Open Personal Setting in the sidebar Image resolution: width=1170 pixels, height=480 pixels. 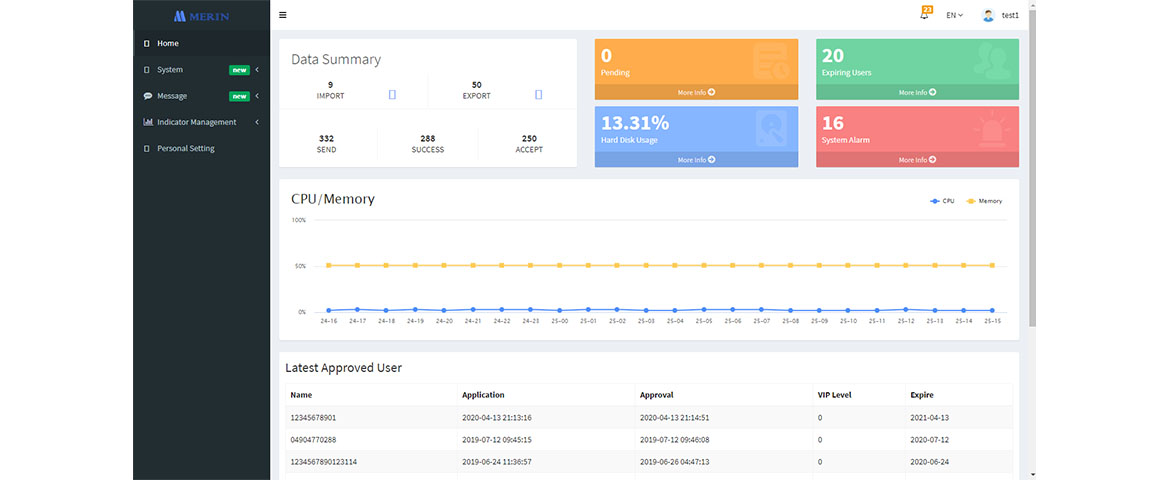(185, 148)
